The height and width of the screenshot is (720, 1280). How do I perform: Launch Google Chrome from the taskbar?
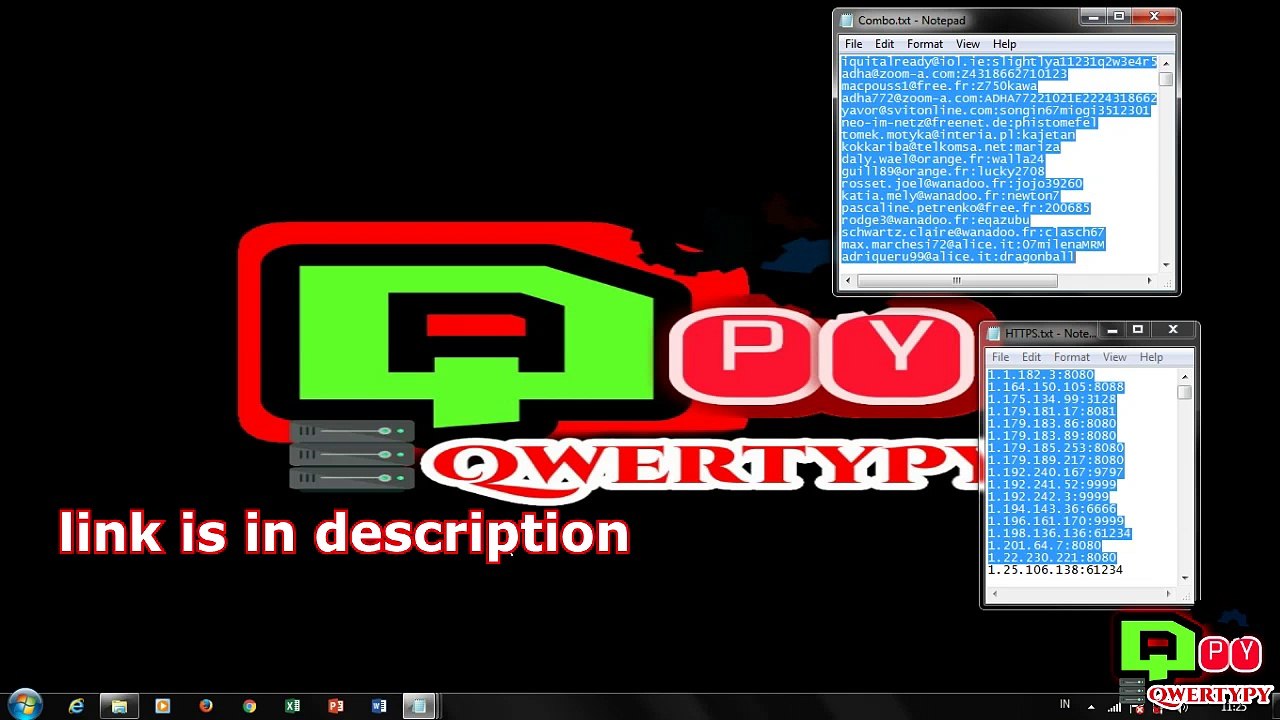click(x=249, y=706)
